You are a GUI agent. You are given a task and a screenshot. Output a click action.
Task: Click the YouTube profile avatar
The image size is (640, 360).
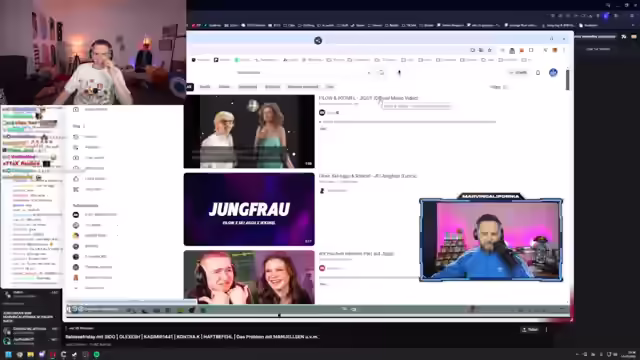point(553,73)
